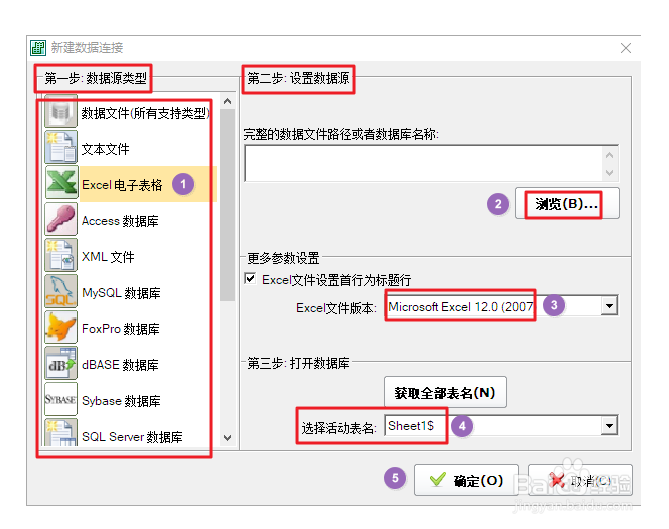The height and width of the screenshot is (529, 669).
Task: Click the data source list scrollbar thumb
Action: point(227,205)
